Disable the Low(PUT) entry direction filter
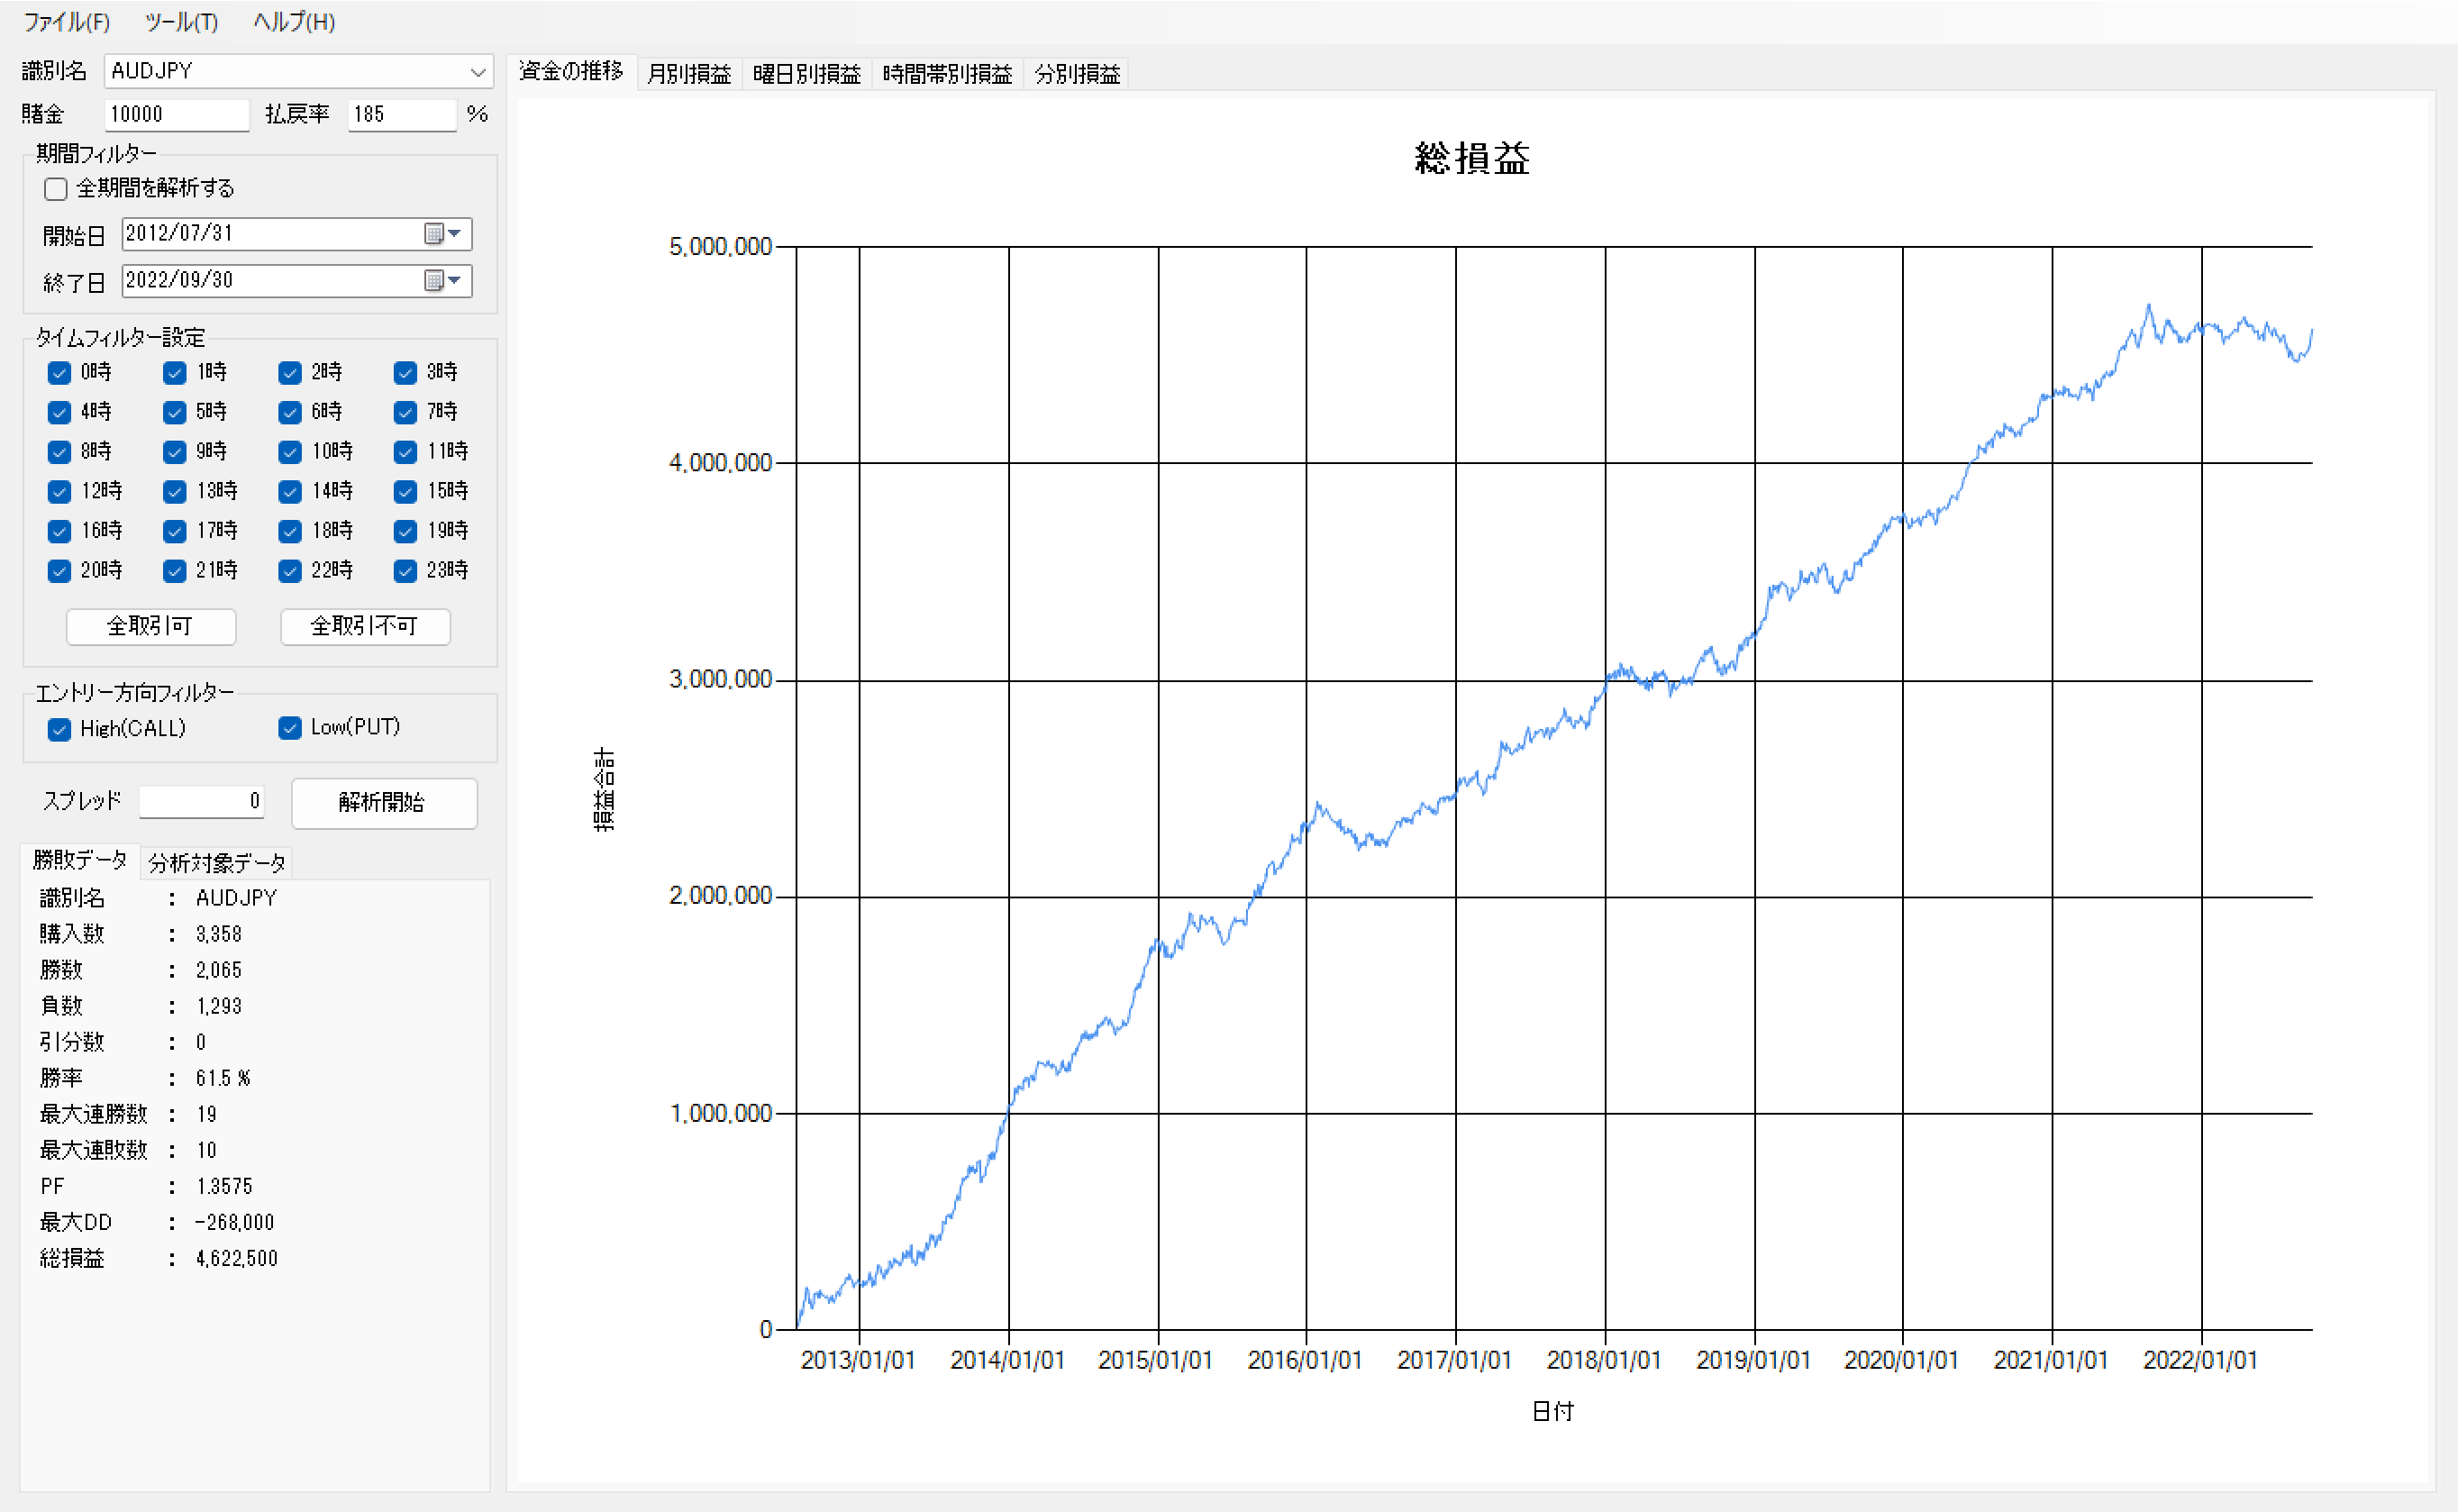Image resolution: width=2458 pixels, height=1512 pixels. (x=290, y=728)
